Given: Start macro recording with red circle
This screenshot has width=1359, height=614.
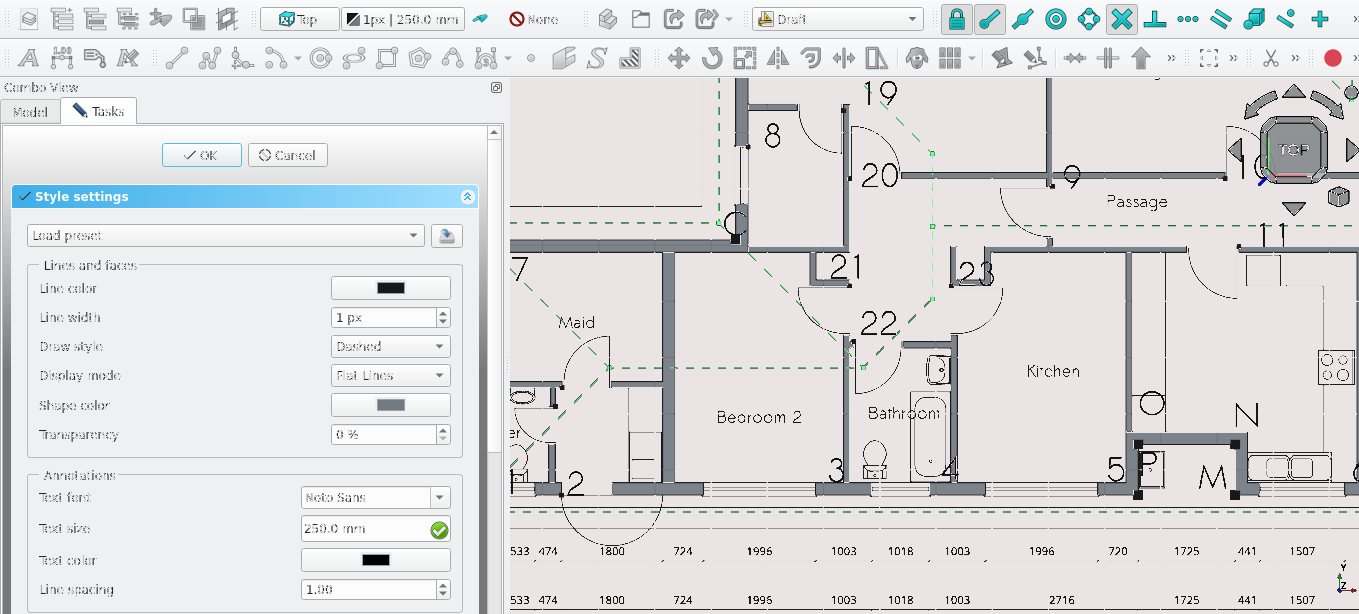Looking at the screenshot, I should tap(1332, 59).
